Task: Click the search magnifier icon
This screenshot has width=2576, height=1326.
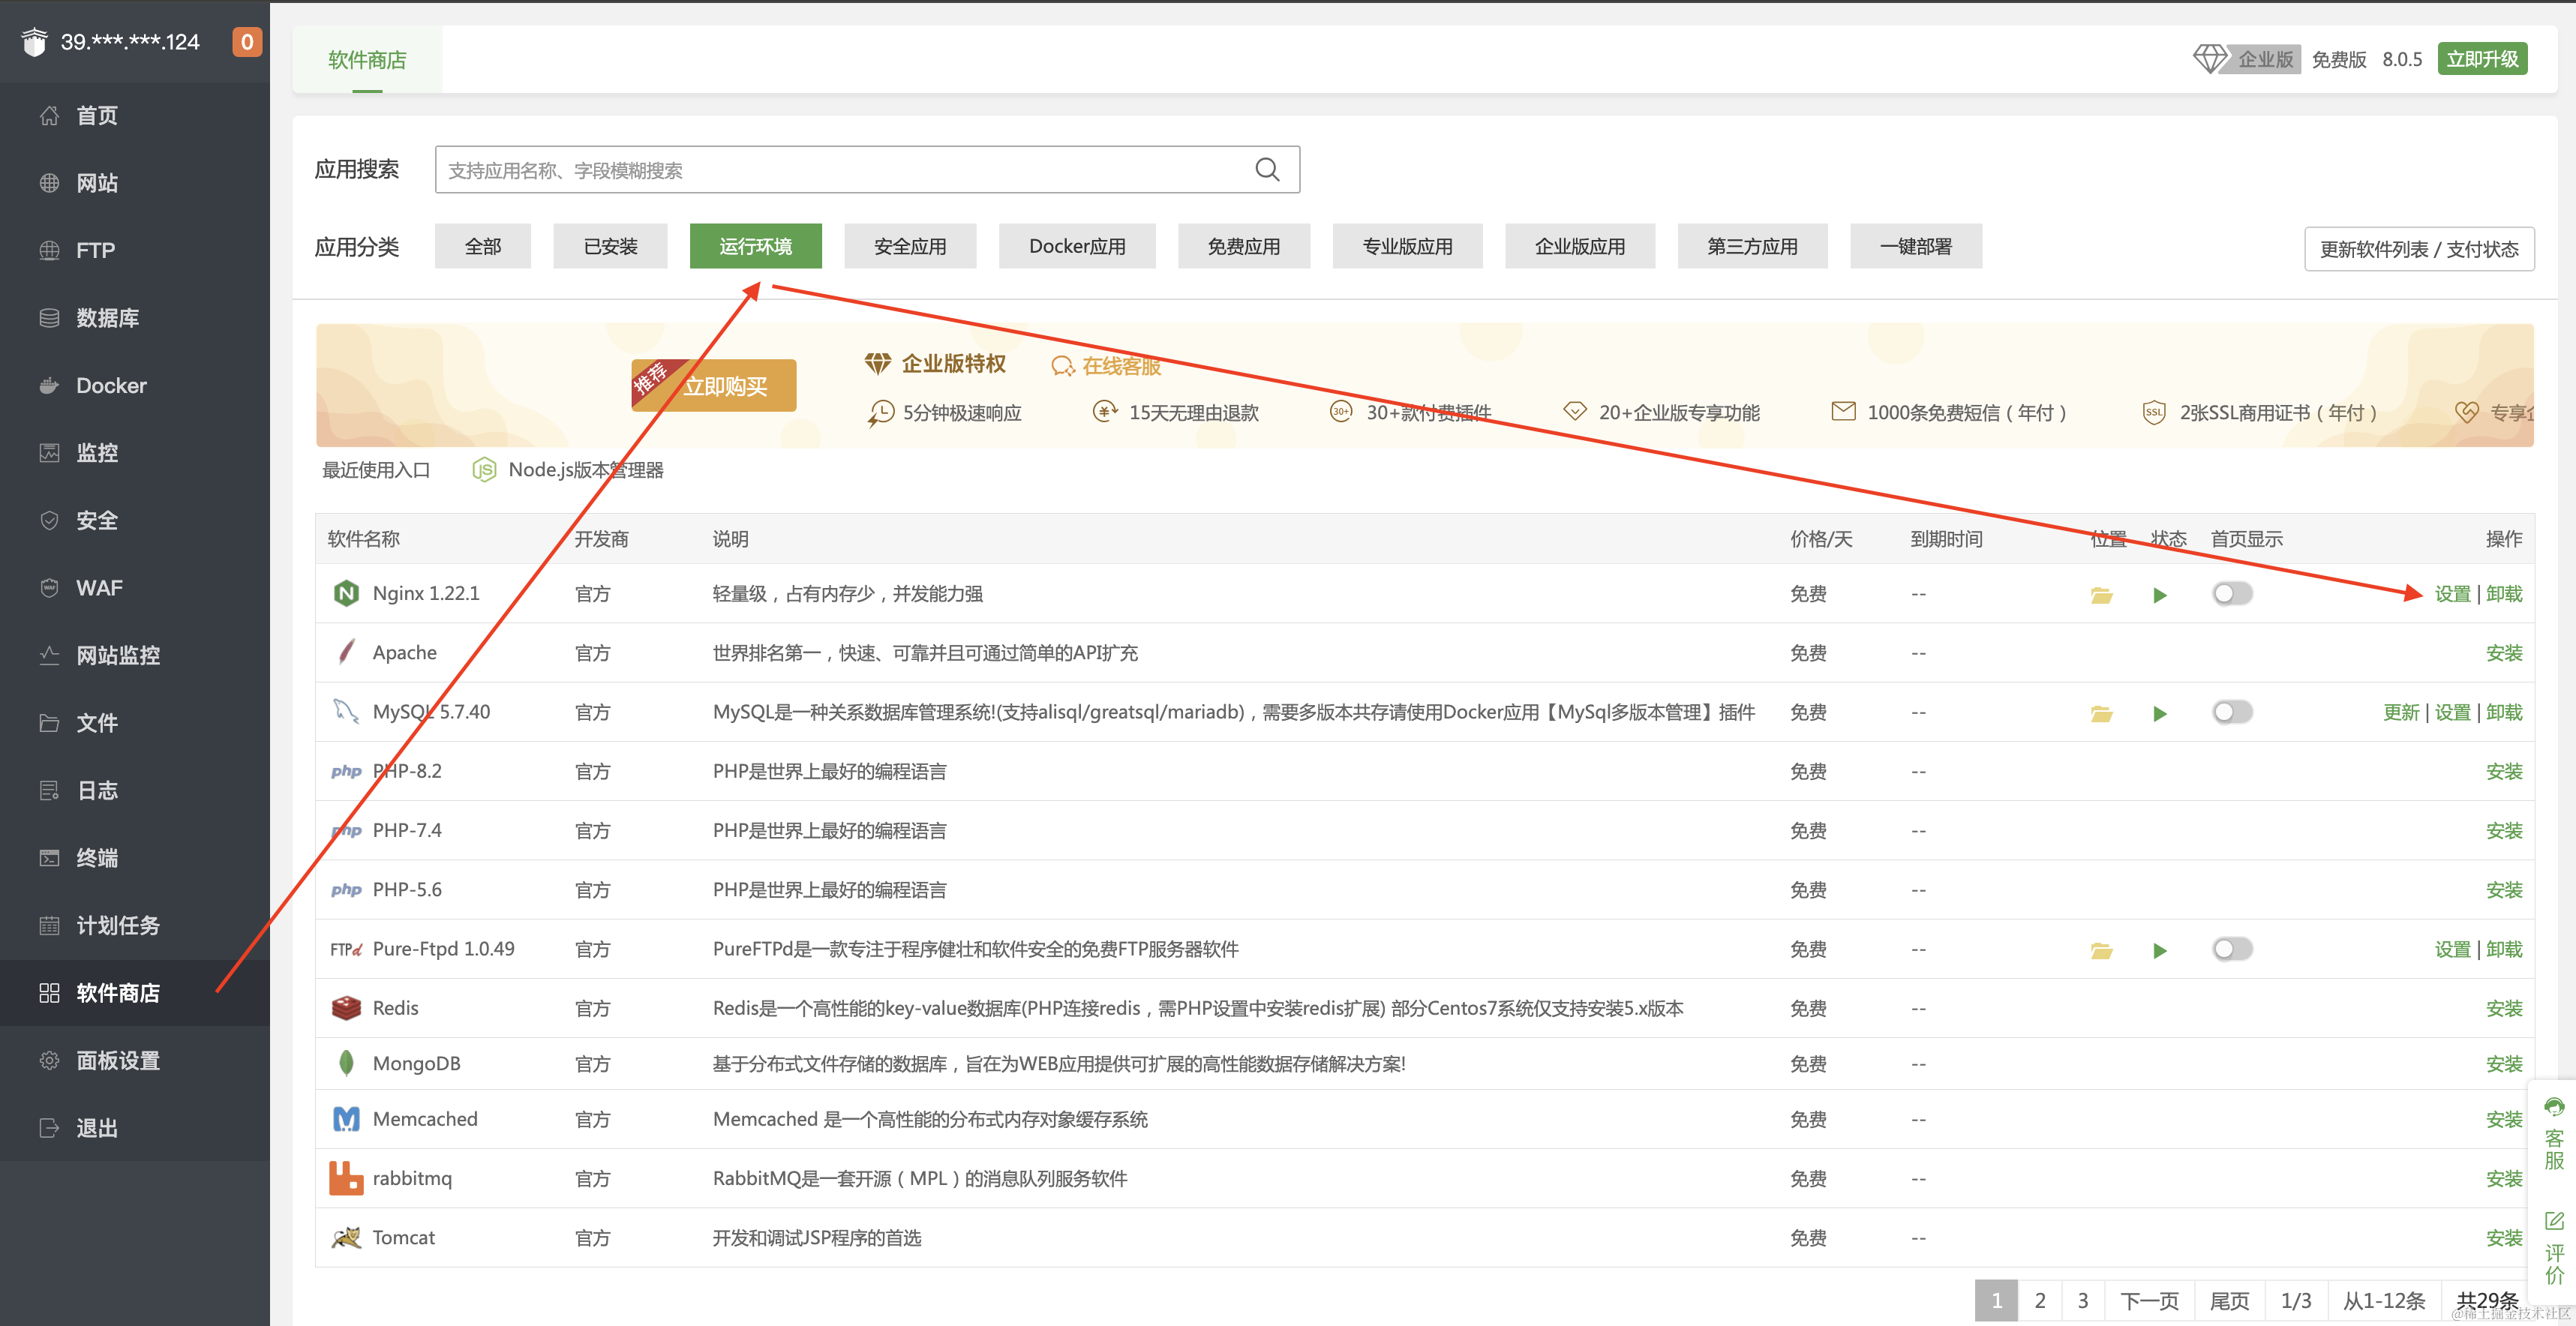Action: pos(1266,169)
